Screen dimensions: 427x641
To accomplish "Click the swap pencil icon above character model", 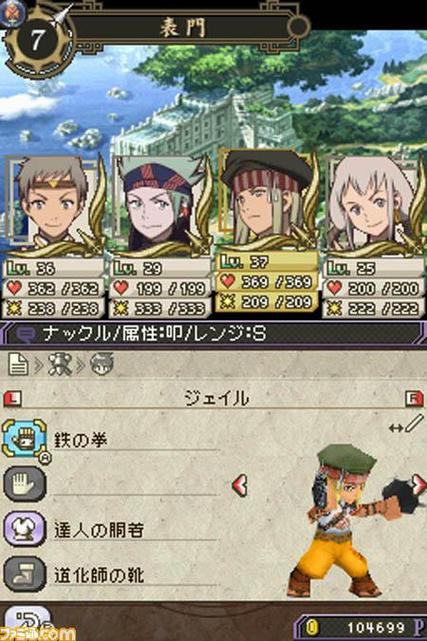I will pyautogui.click(x=406, y=425).
